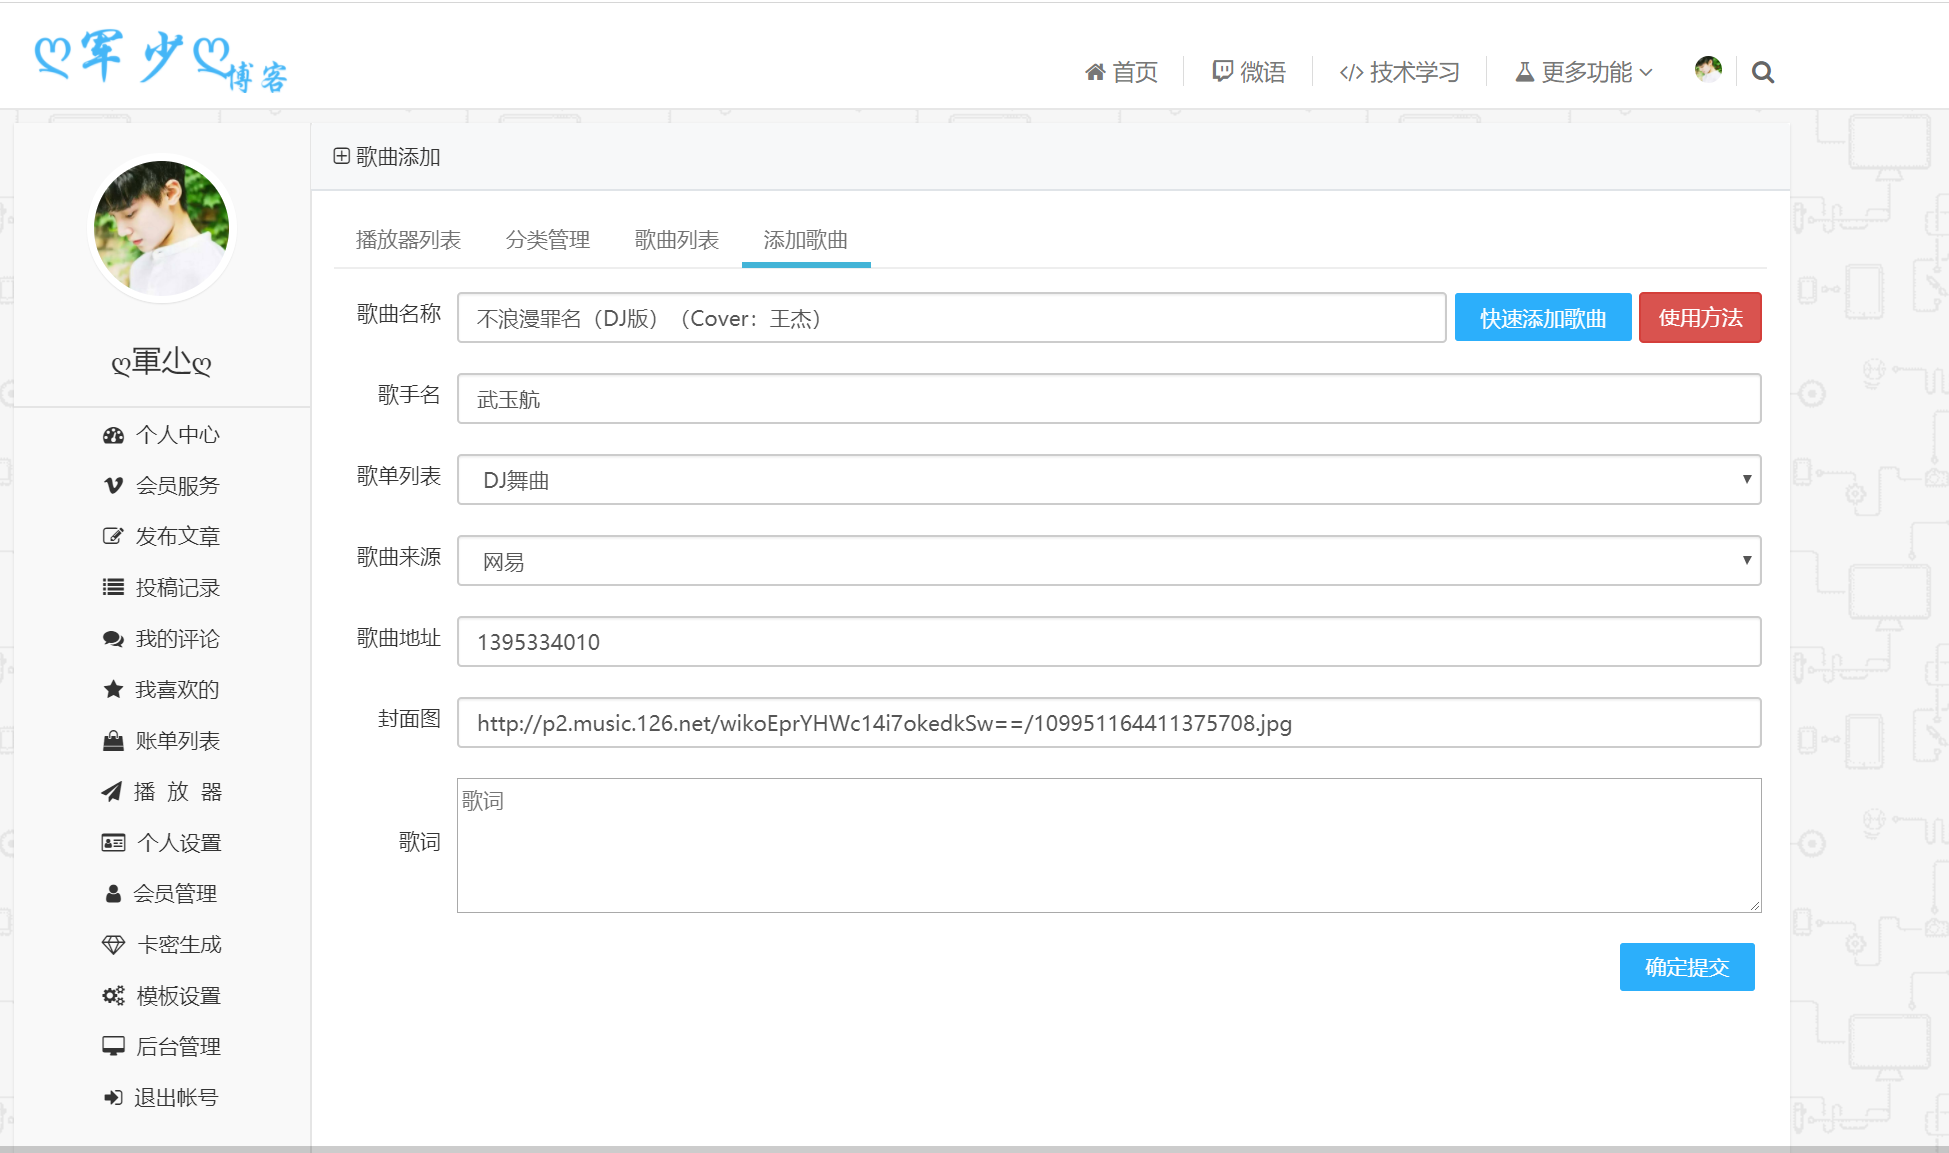Viewport: 1949px width, 1153px height.
Task: Click the 确定提交 submit button
Action: pos(1687,966)
